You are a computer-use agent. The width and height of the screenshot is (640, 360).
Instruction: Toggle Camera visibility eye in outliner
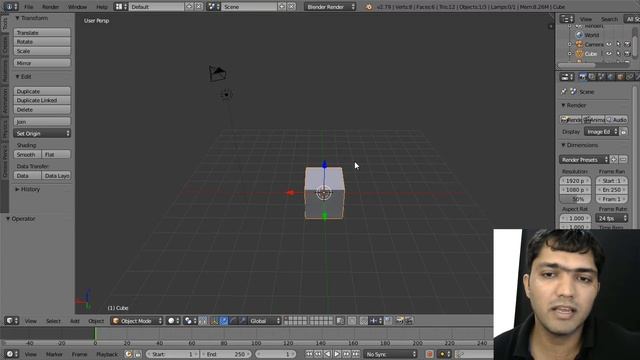click(609, 44)
